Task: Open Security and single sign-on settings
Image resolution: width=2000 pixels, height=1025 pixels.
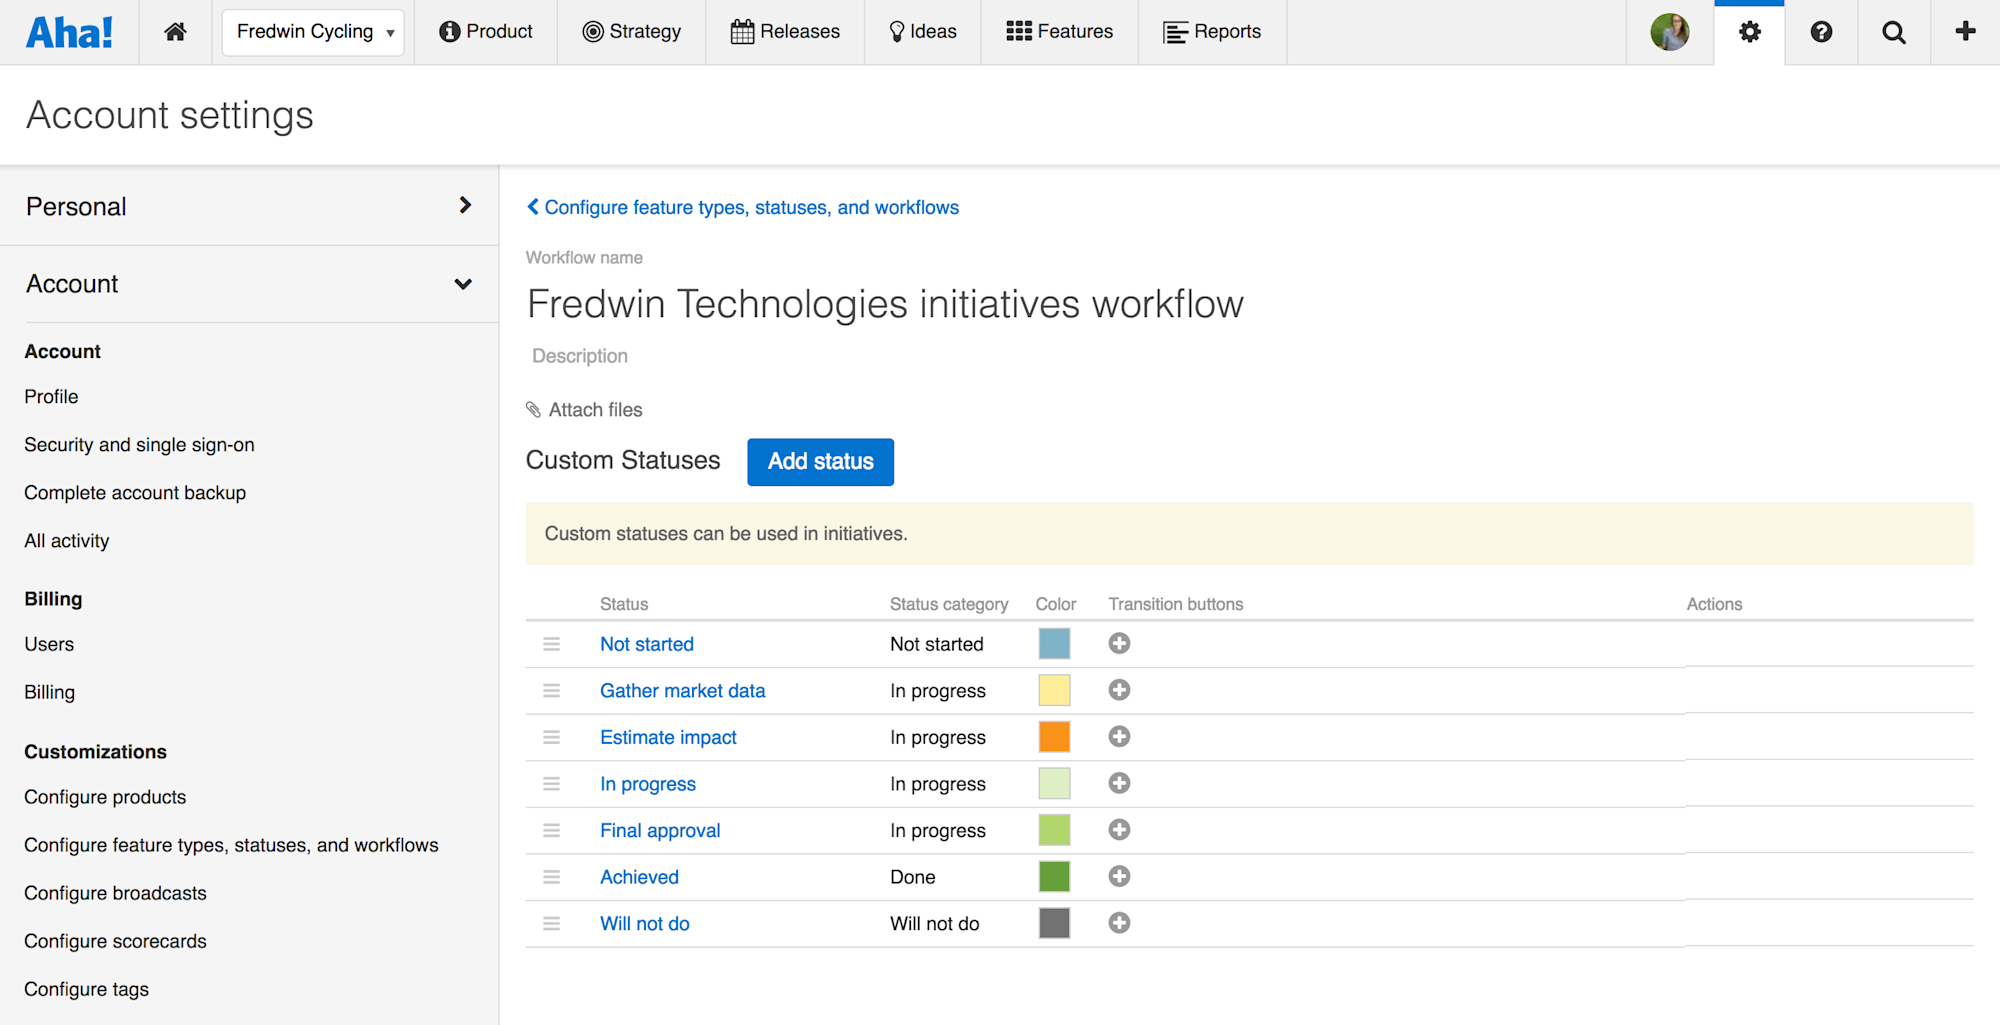Action: [139, 445]
